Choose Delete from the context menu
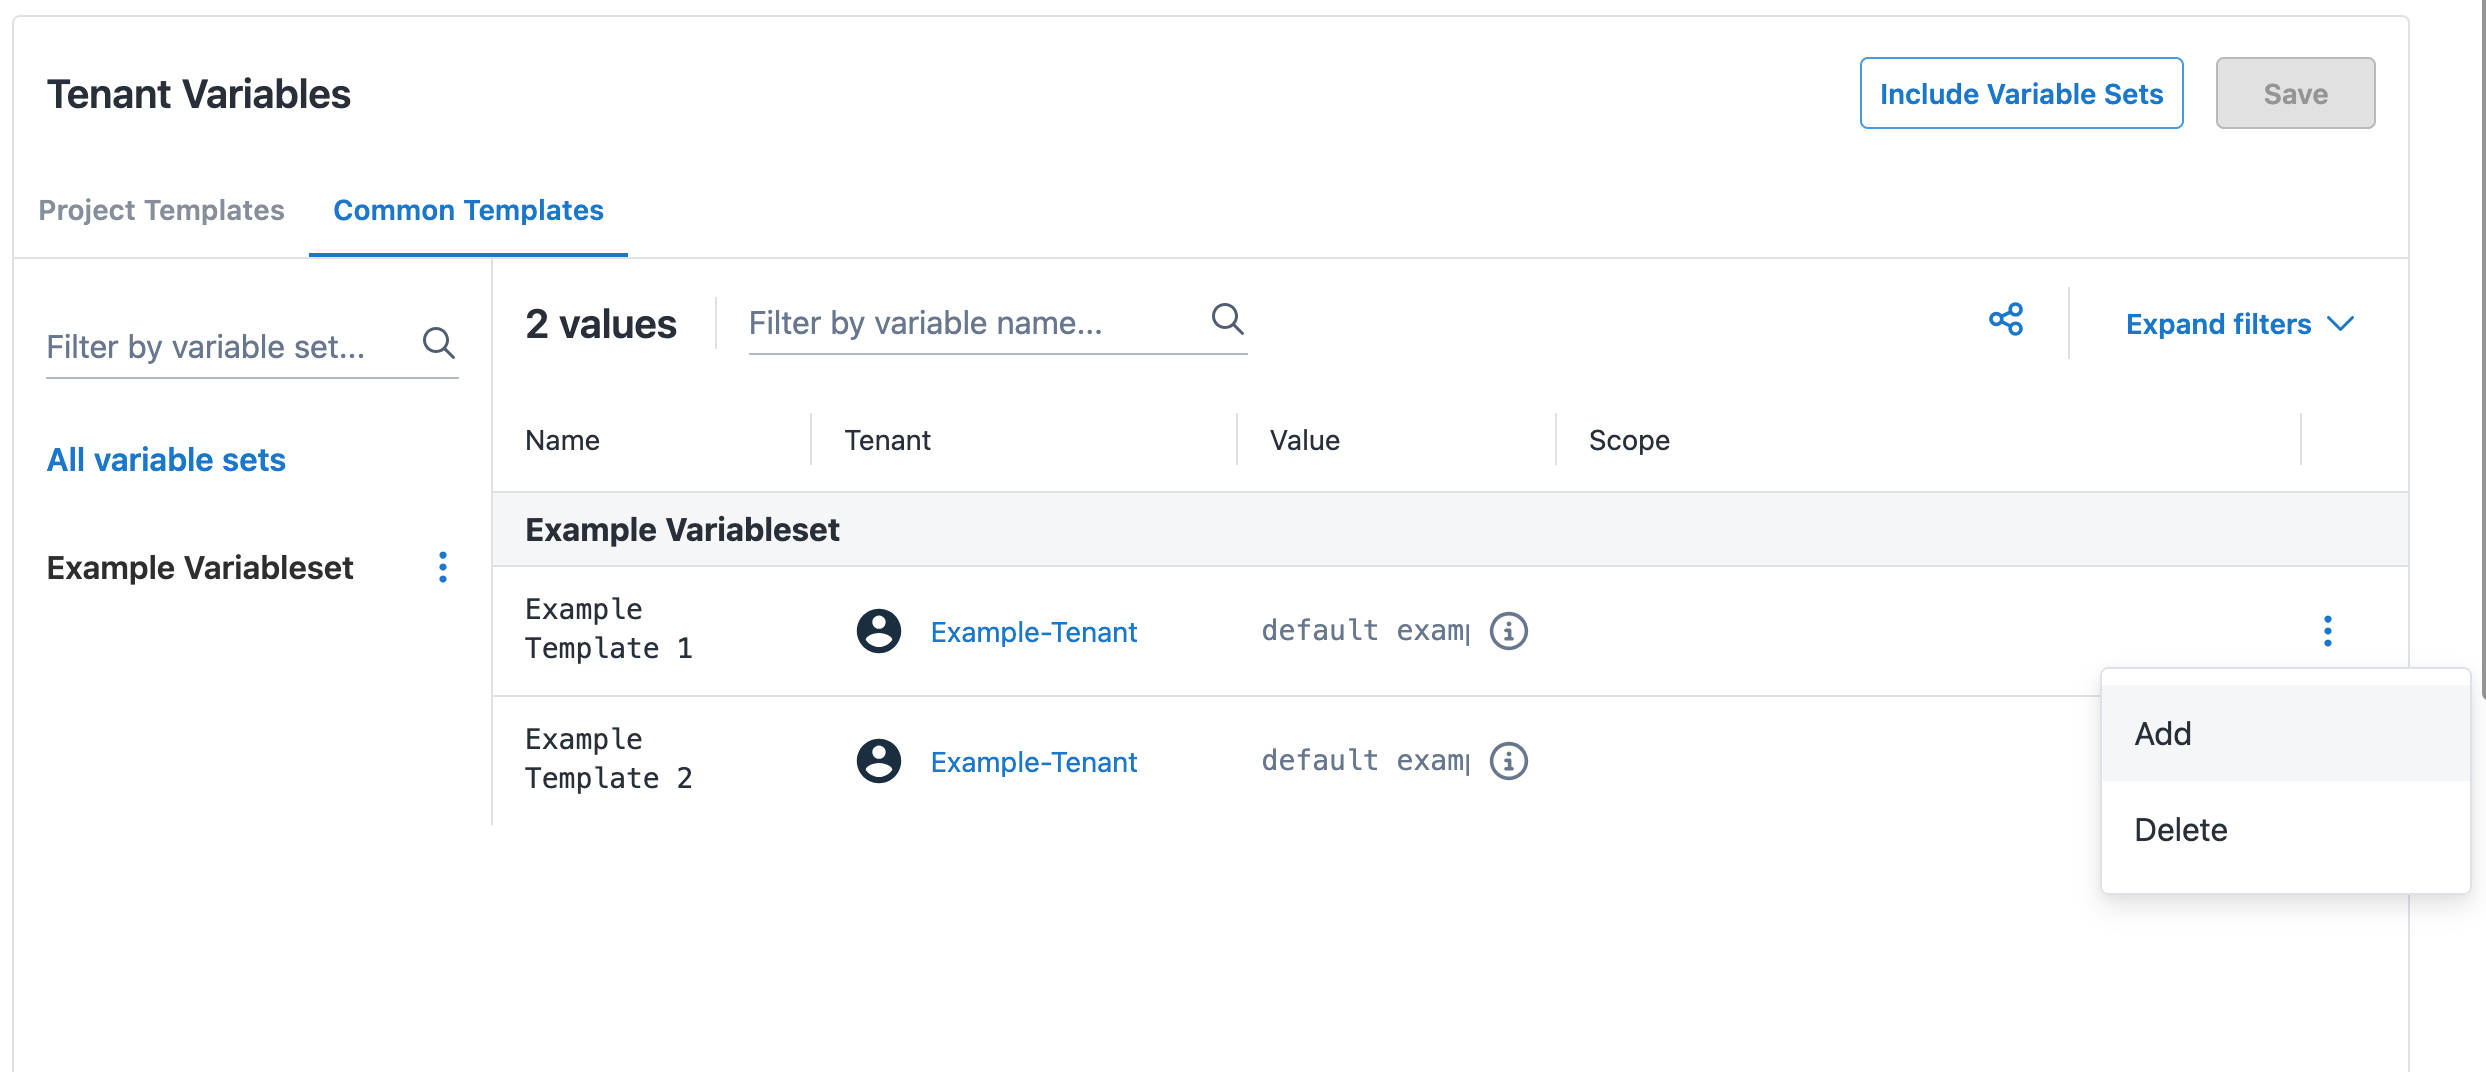The image size is (2486, 1072). click(2180, 829)
